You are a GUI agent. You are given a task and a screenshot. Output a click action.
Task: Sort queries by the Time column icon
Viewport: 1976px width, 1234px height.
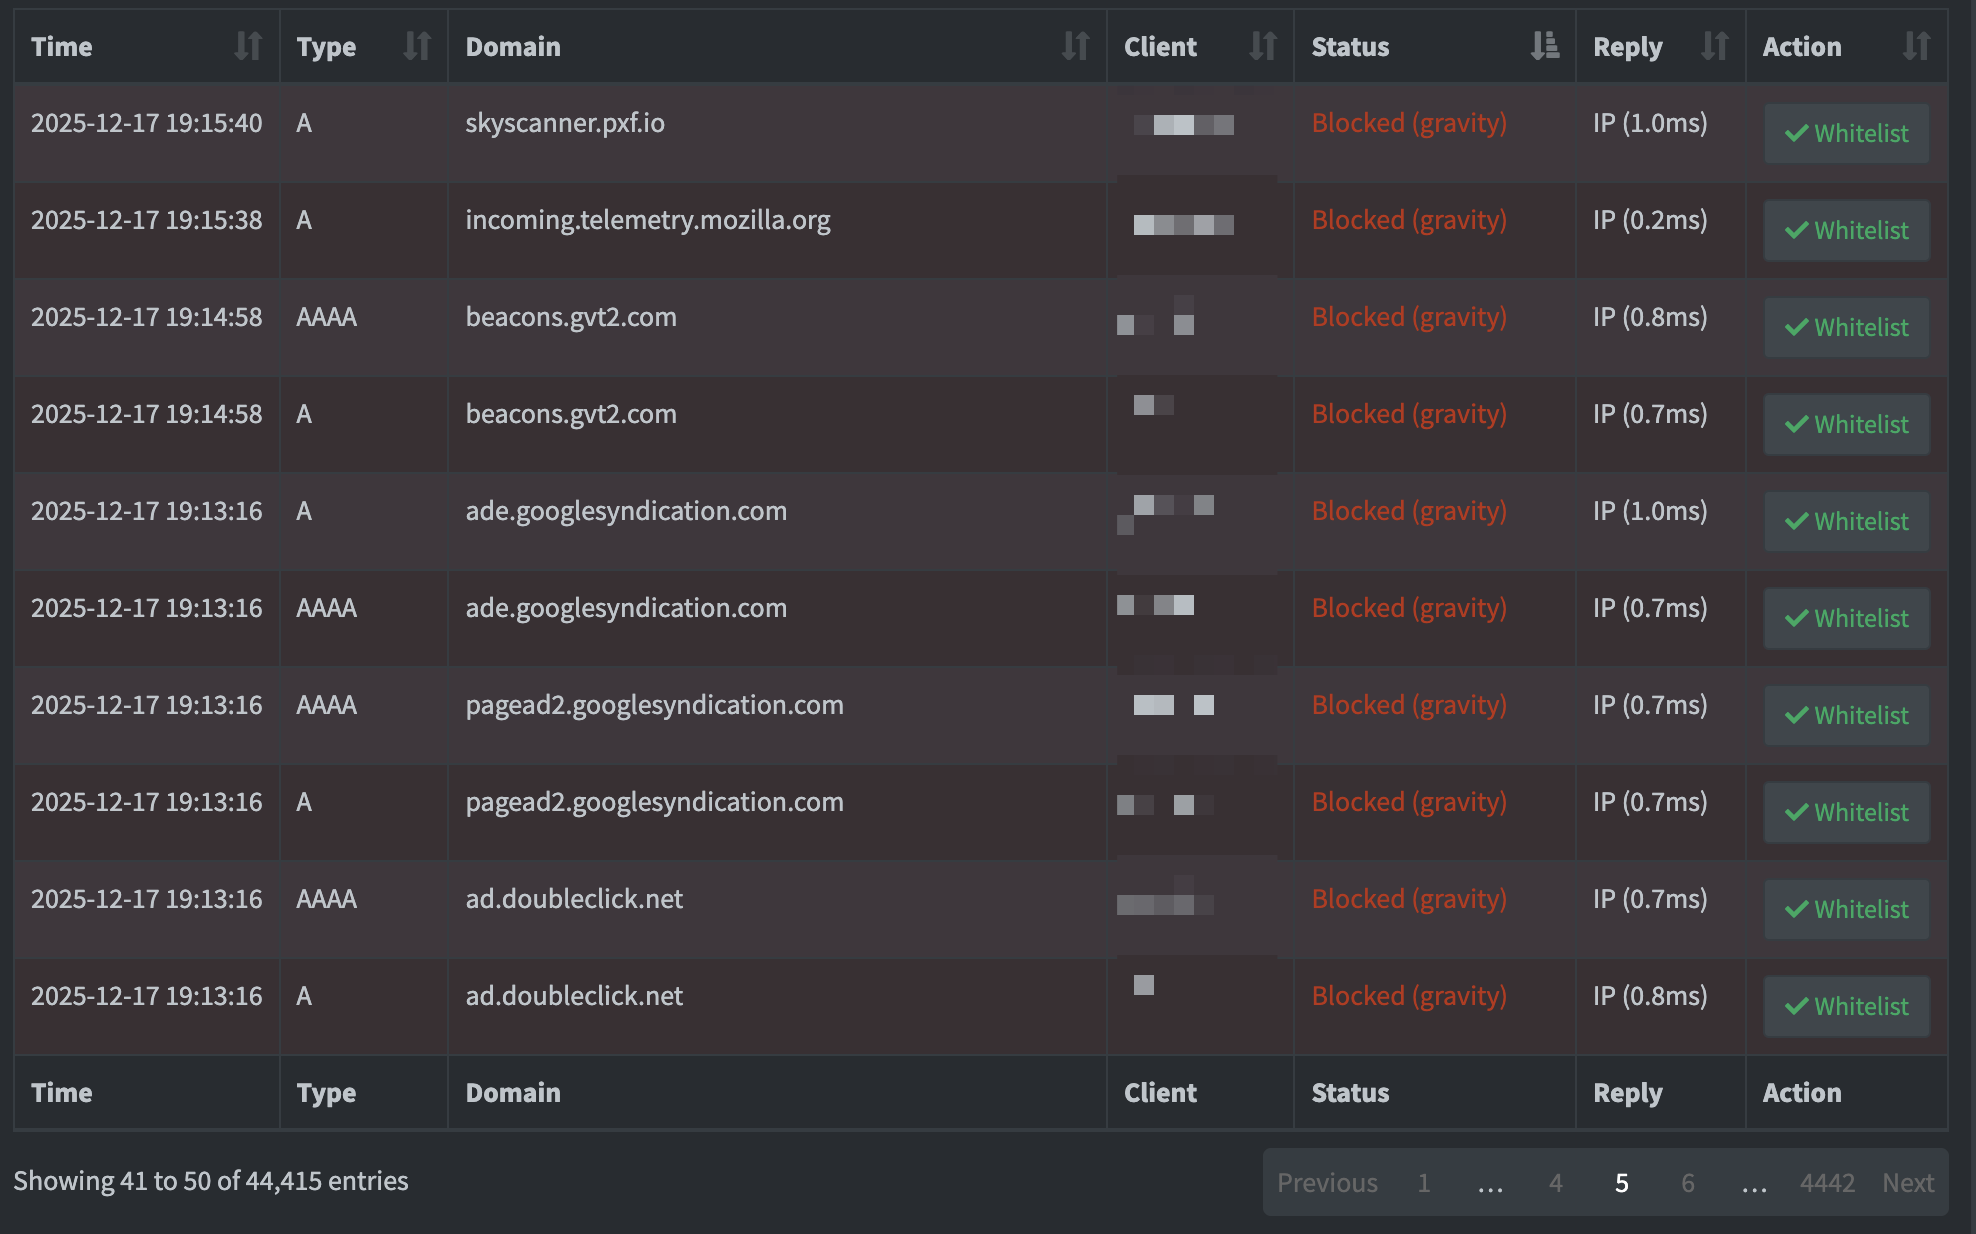250,46
